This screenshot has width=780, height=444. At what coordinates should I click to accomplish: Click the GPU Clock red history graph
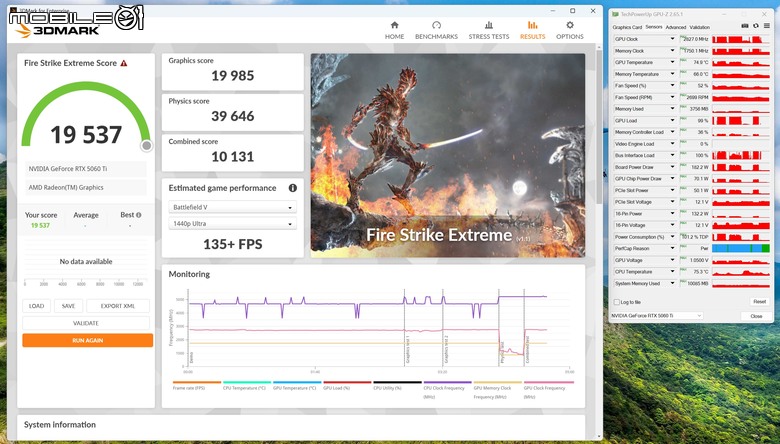click(x=741, y=39)
